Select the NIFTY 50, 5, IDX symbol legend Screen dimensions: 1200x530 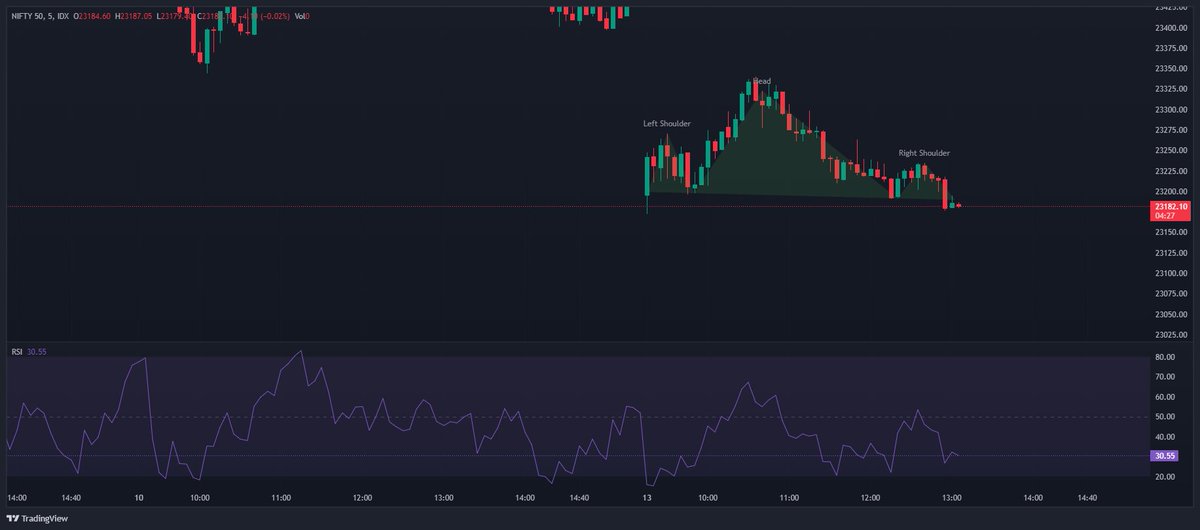[41, 17]
